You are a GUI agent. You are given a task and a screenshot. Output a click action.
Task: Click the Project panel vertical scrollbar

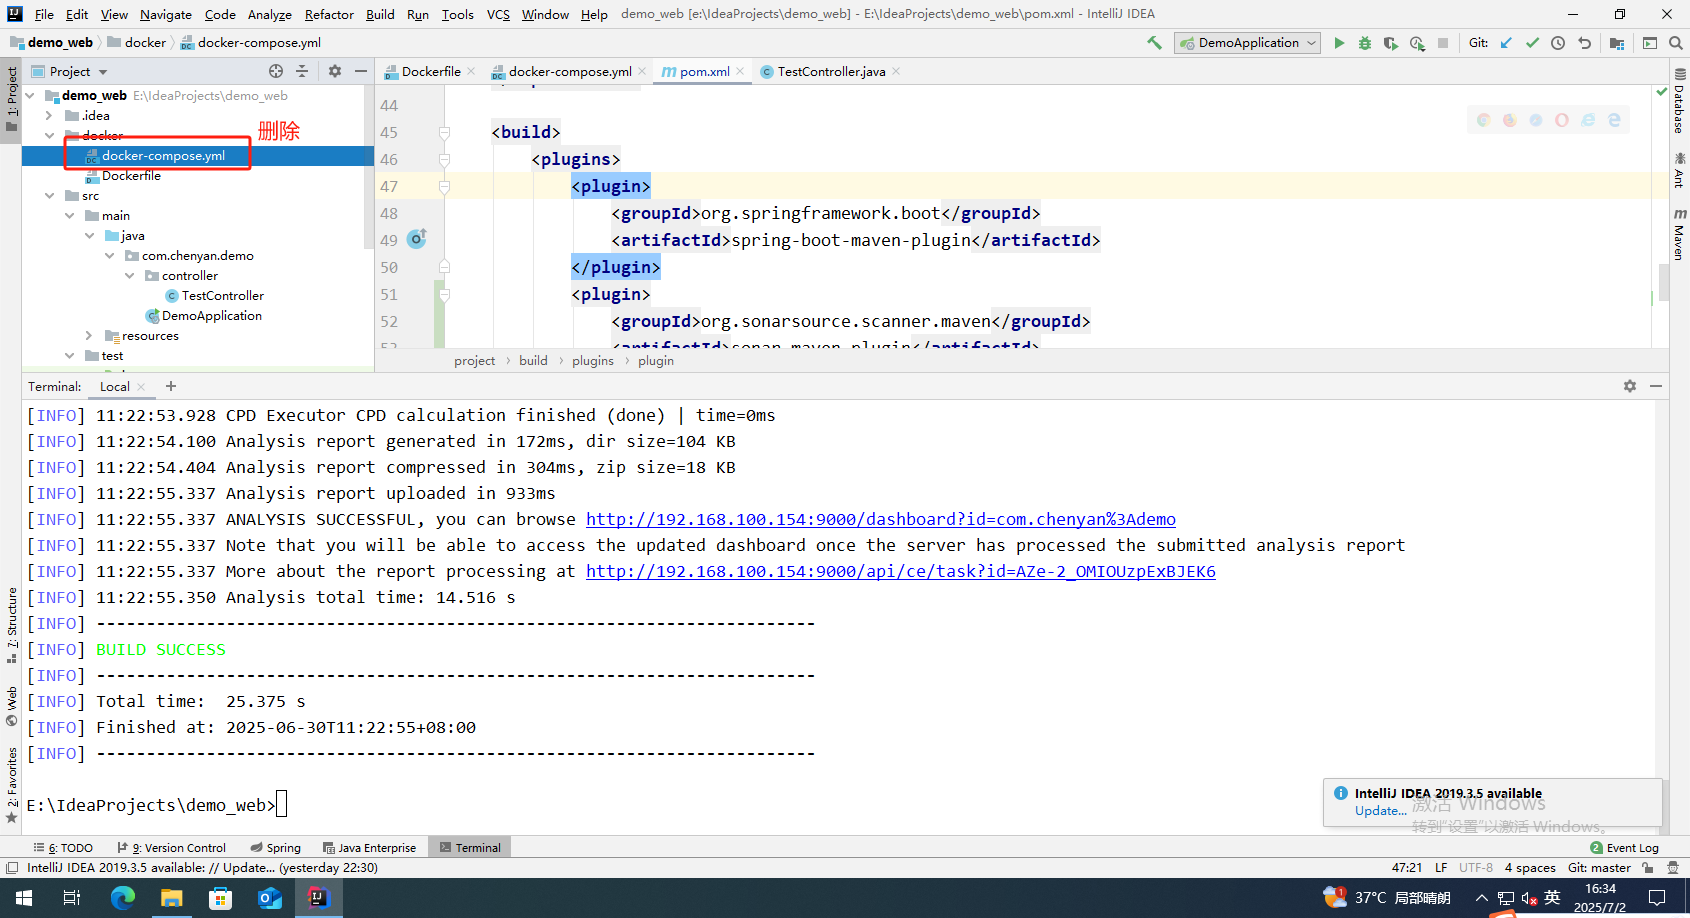coord(369,165)
